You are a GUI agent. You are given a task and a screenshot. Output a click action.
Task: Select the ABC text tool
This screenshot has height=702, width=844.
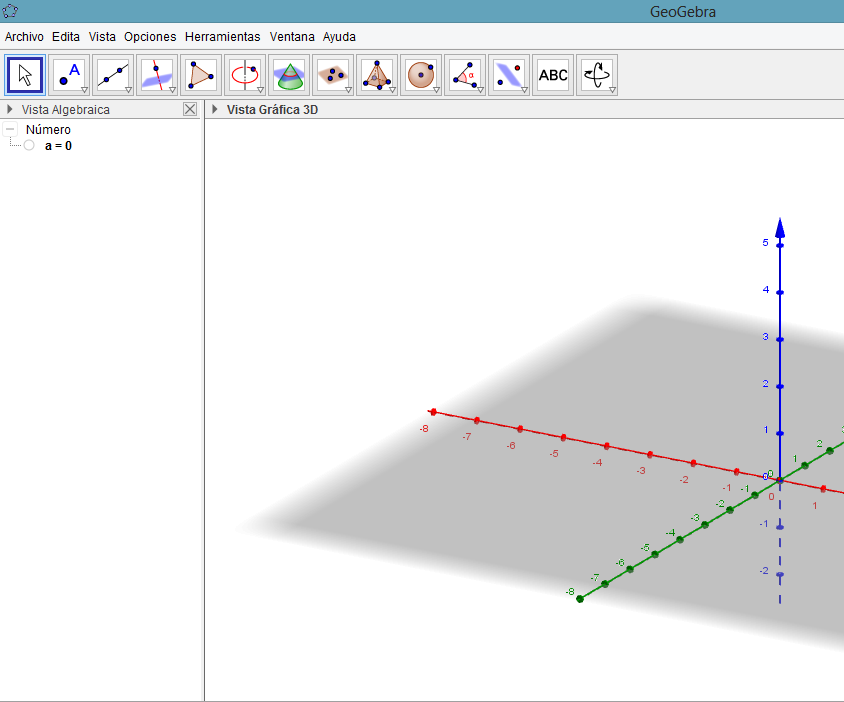click(553, 75)
